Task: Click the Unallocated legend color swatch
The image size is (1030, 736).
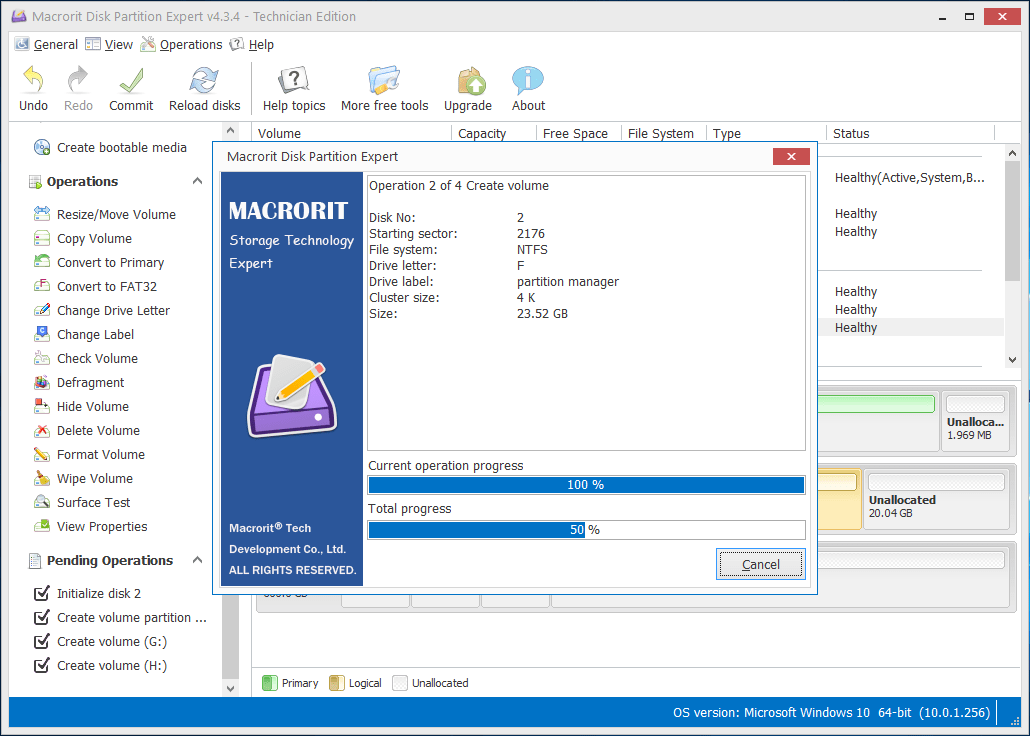Action: coord(399,683)
